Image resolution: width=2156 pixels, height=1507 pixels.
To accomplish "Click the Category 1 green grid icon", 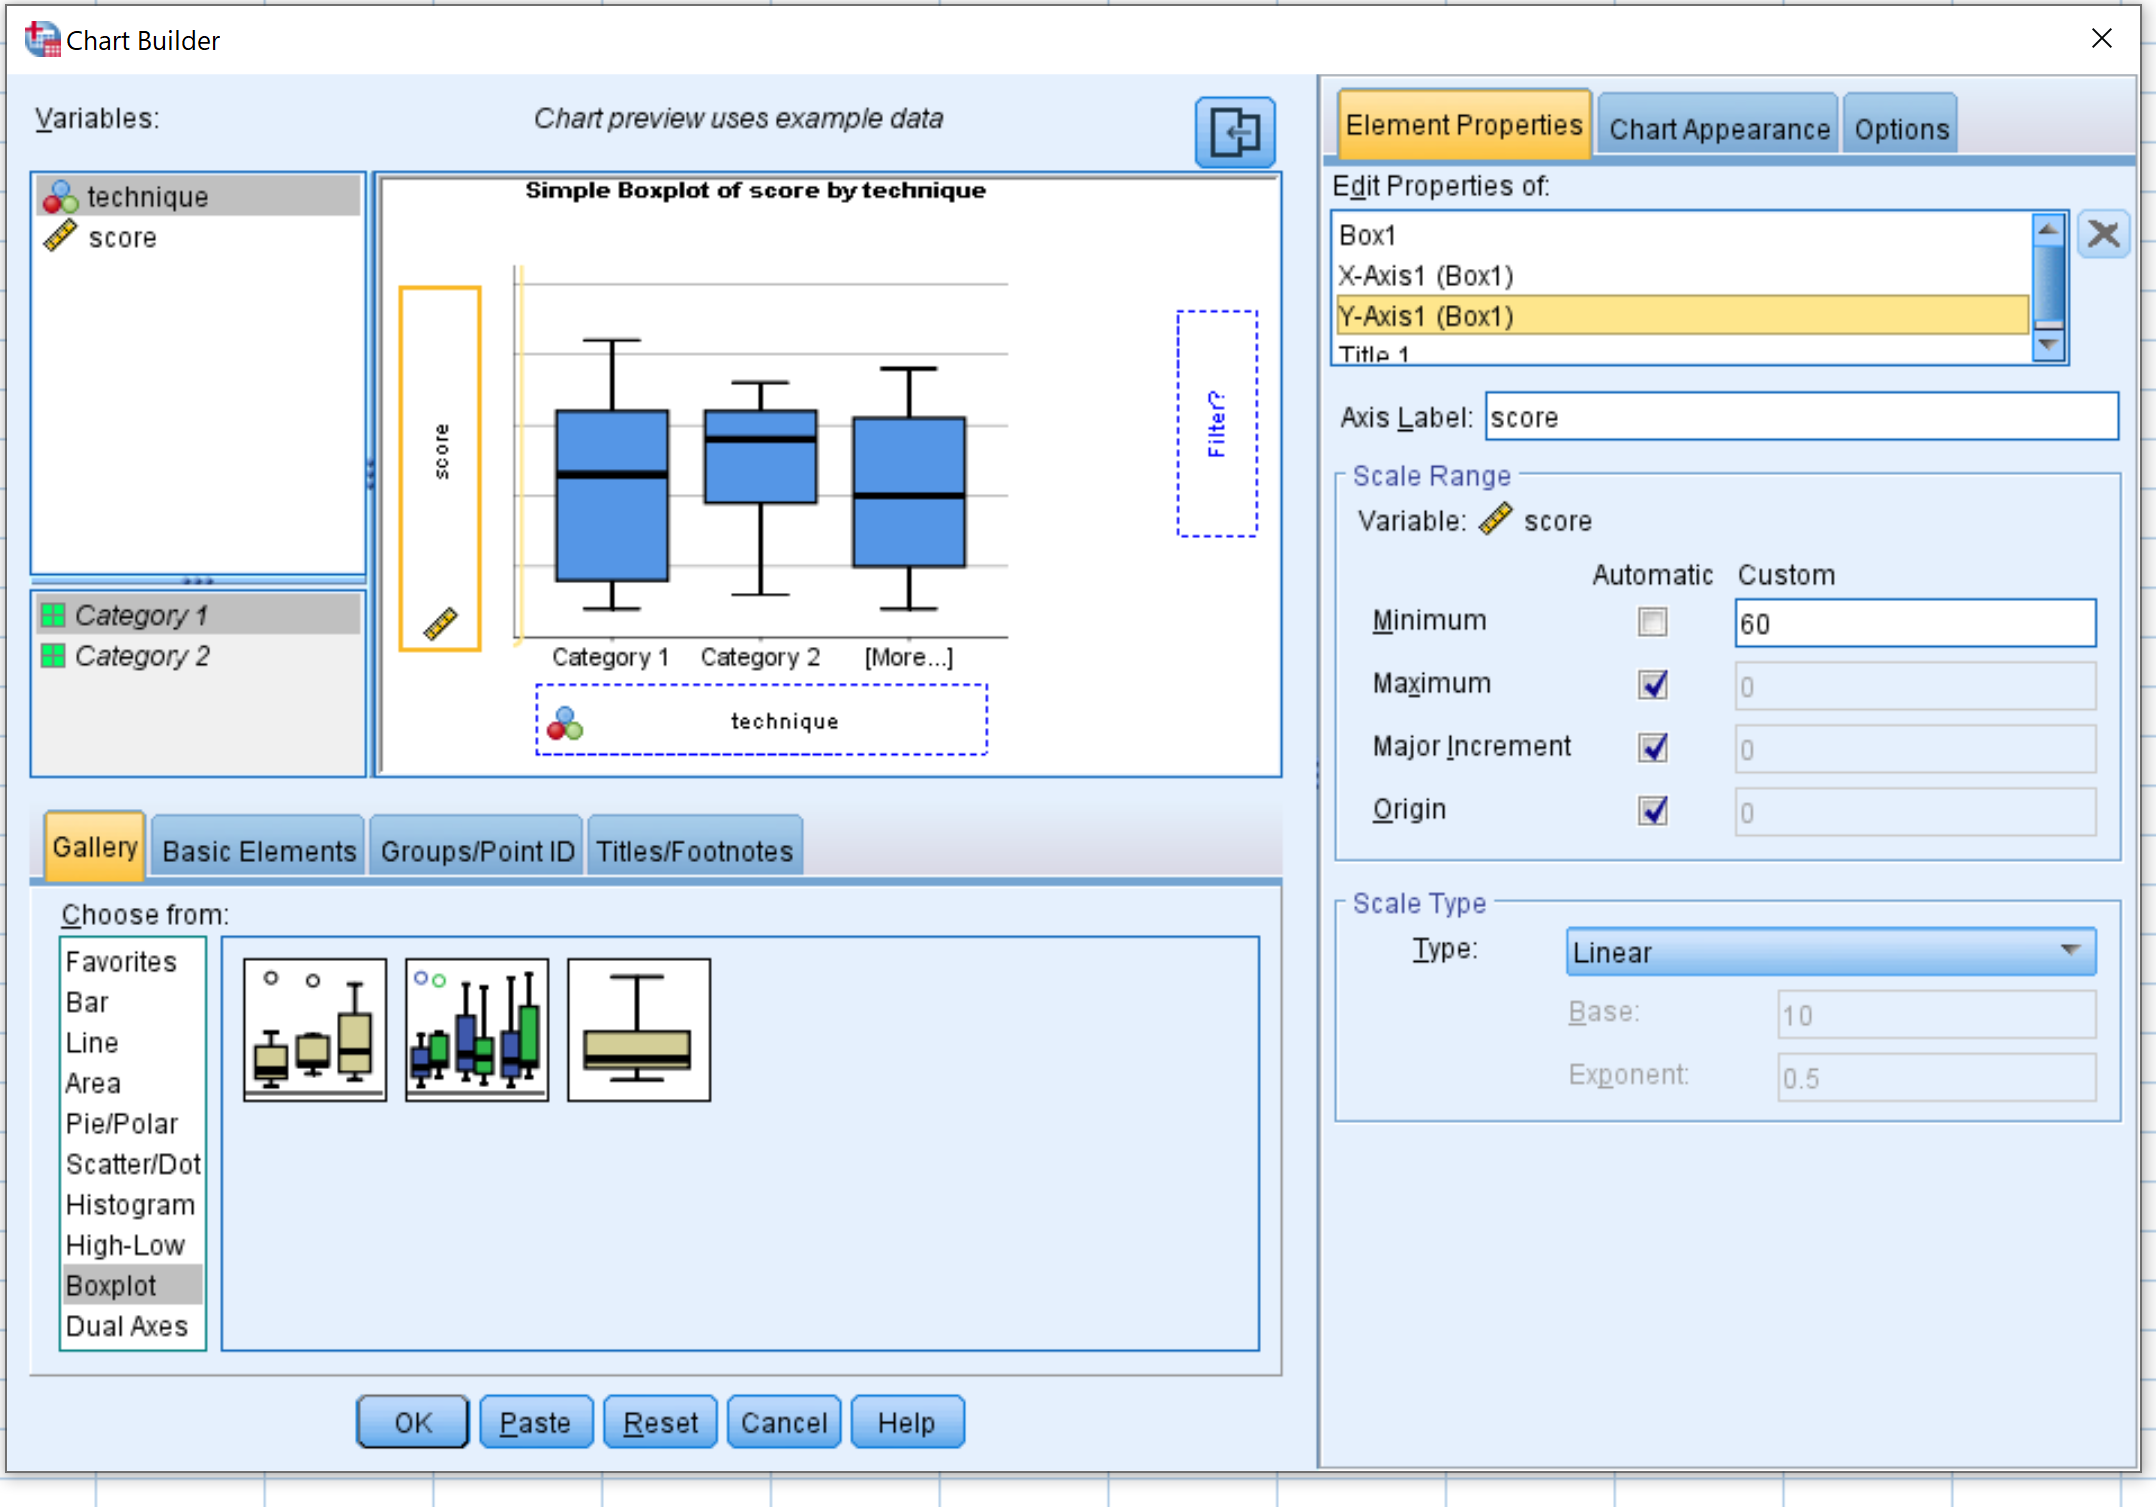I will (53, 614).
